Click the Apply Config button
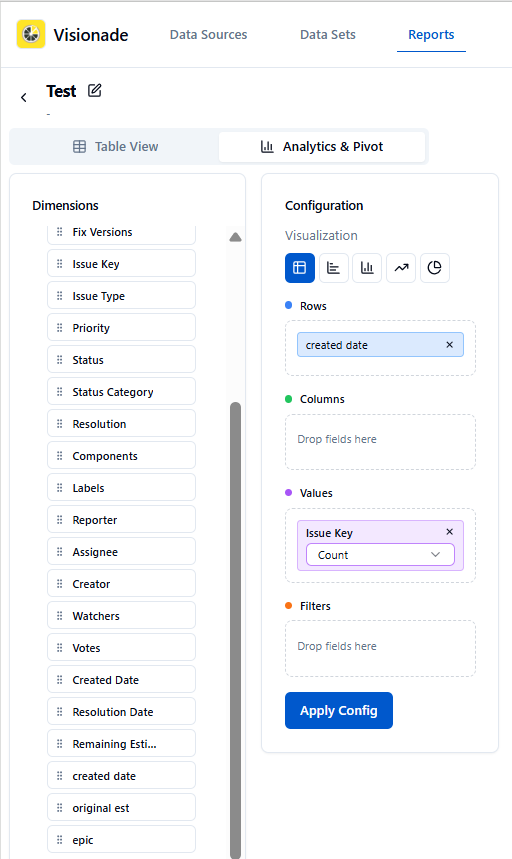The image size is (512, 859). (339, 711)
